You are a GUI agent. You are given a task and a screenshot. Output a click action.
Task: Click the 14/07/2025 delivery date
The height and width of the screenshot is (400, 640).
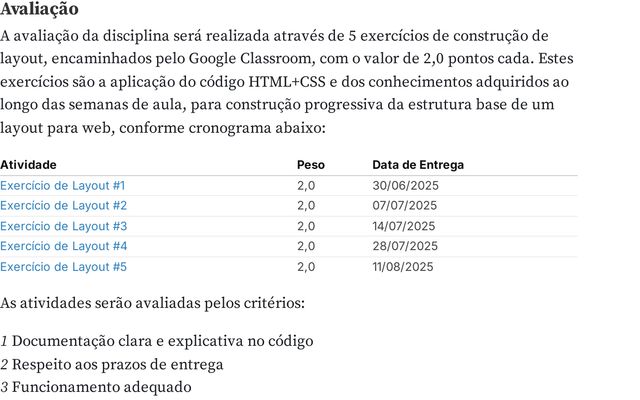[404, 226]
